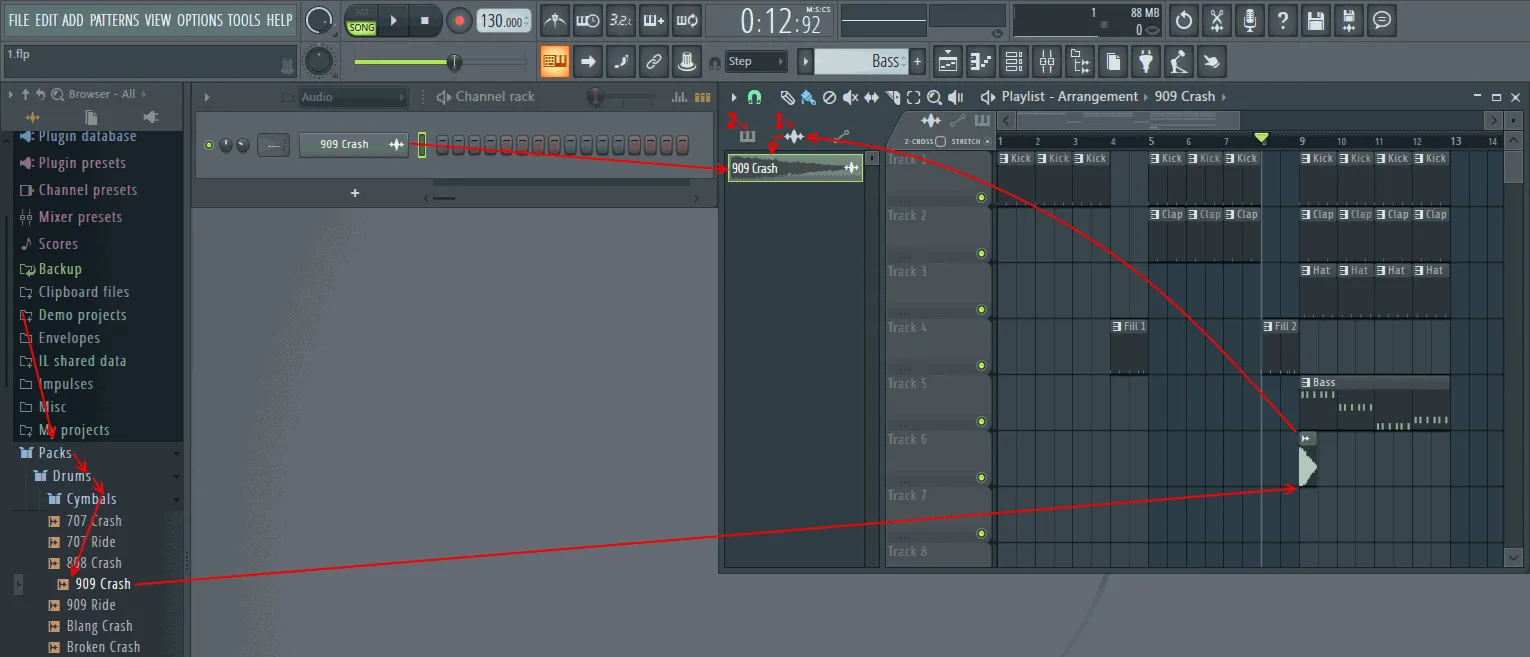This screenshot has height=657, width=1530.
Task: Click the link/multilink controllers icon
Action: pyautogui.click(x=654, y=62)
